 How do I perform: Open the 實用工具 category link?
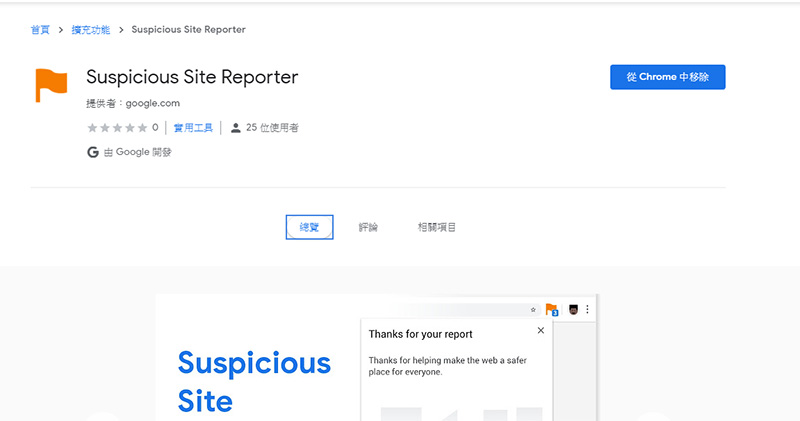coord(192,128)
